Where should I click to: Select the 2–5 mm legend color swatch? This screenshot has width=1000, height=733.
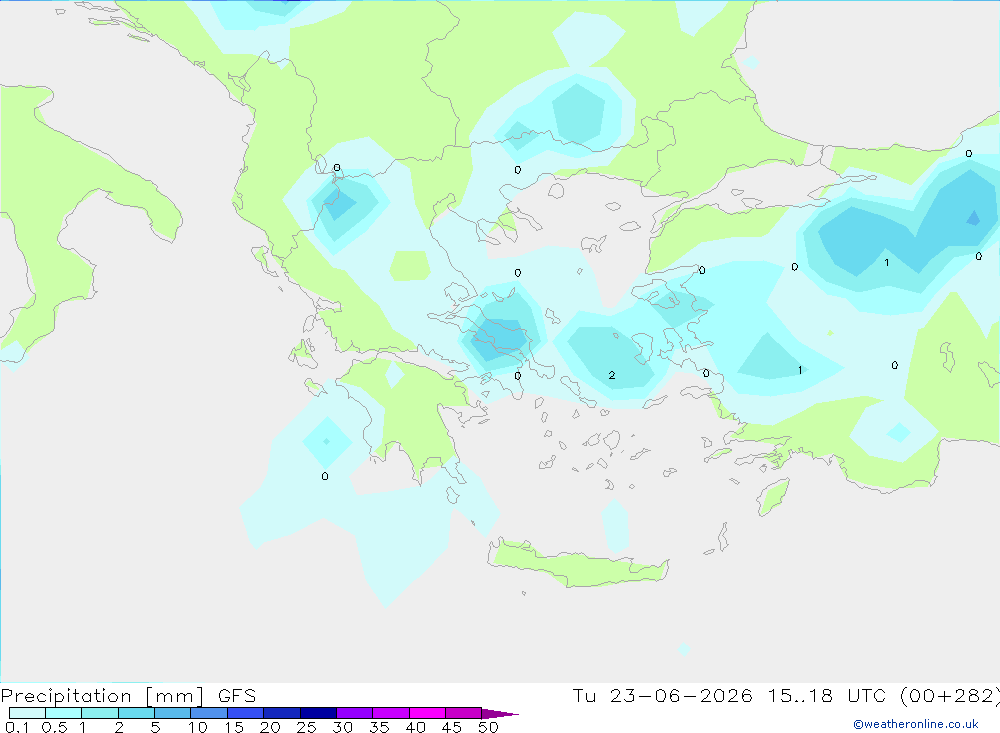point(136,713)
